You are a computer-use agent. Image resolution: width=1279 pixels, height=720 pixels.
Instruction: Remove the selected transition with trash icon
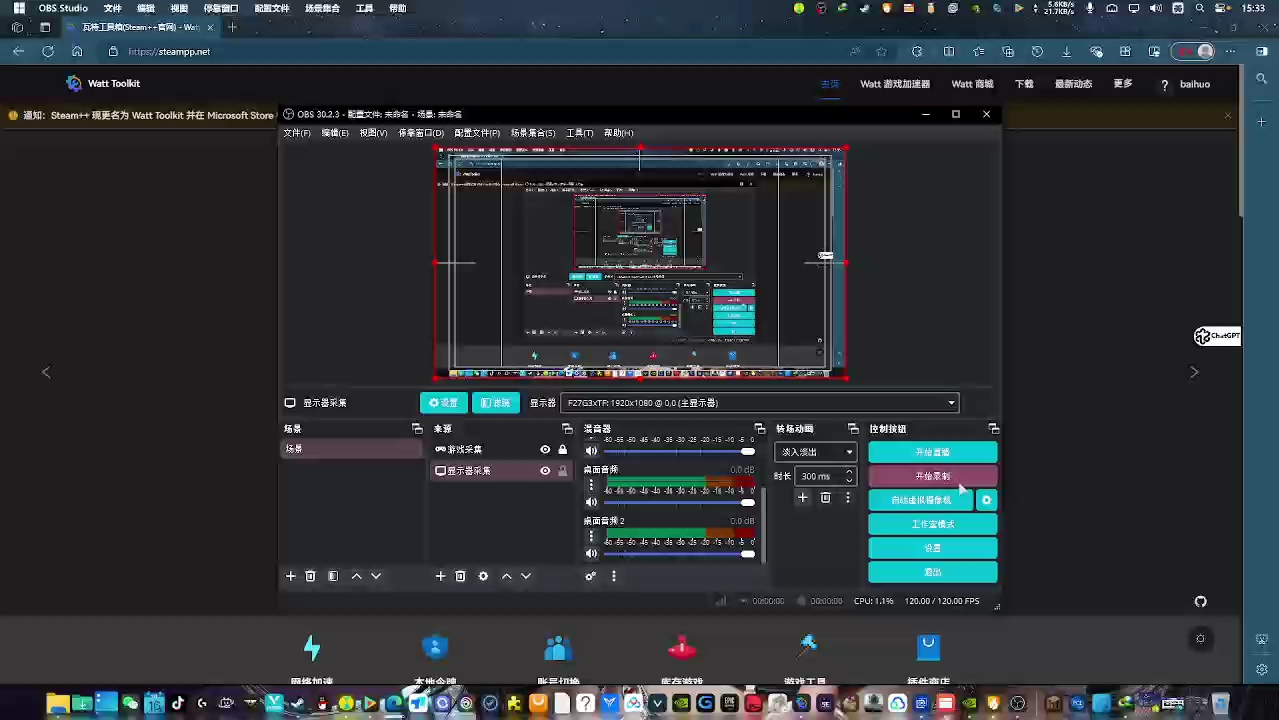(824, 497)
